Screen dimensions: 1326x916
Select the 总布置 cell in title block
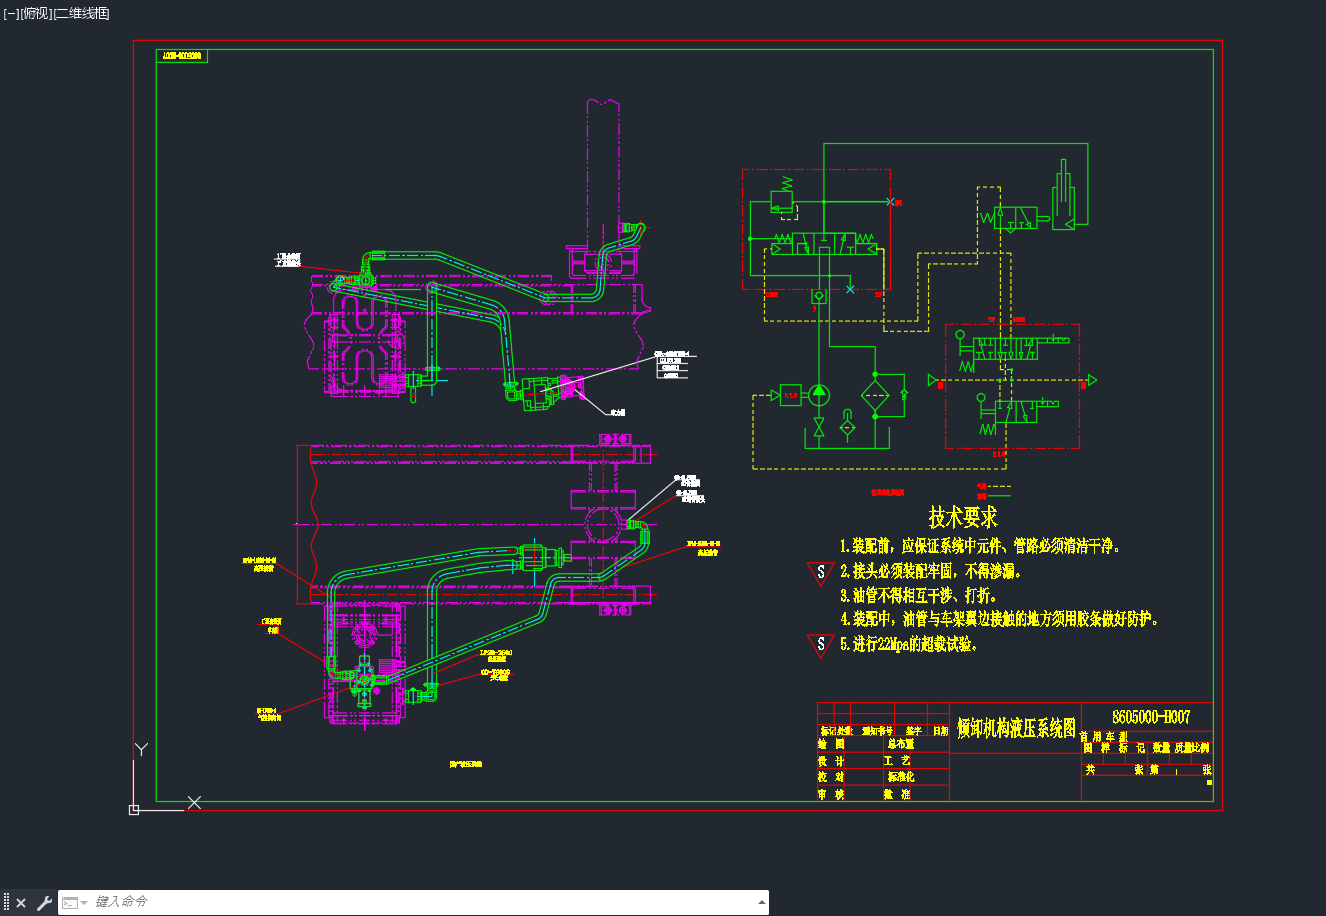click(x=900, y=744)
